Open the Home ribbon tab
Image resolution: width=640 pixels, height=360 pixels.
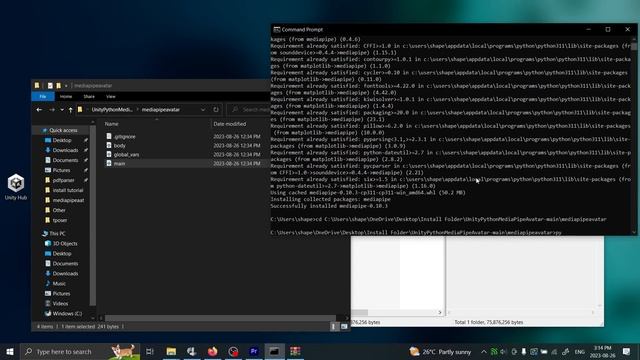click(x=66, y=97)
